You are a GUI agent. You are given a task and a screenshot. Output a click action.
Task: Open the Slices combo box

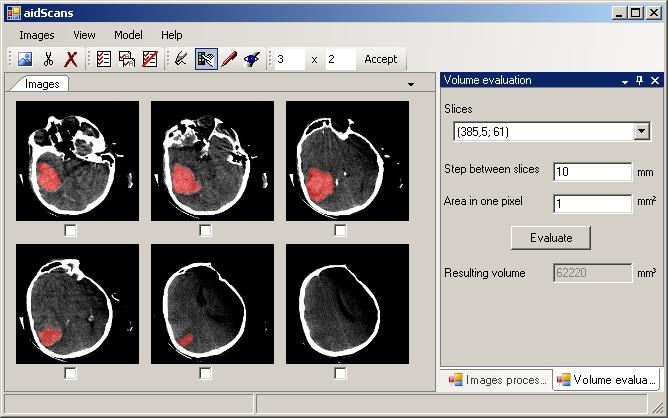(641, 131)
